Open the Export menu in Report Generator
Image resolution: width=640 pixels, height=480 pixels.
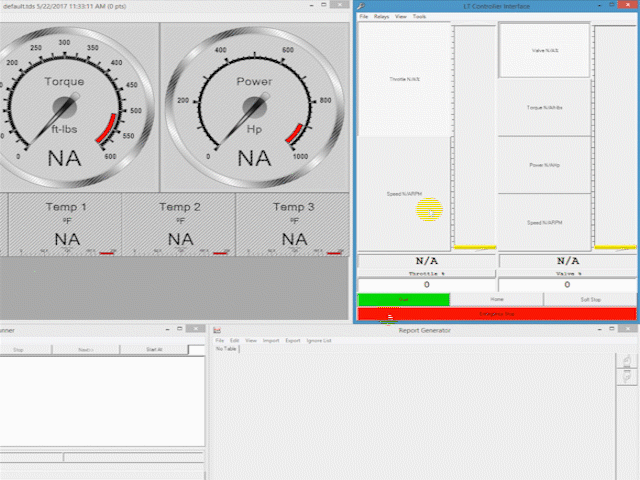(x=293, y=340)
